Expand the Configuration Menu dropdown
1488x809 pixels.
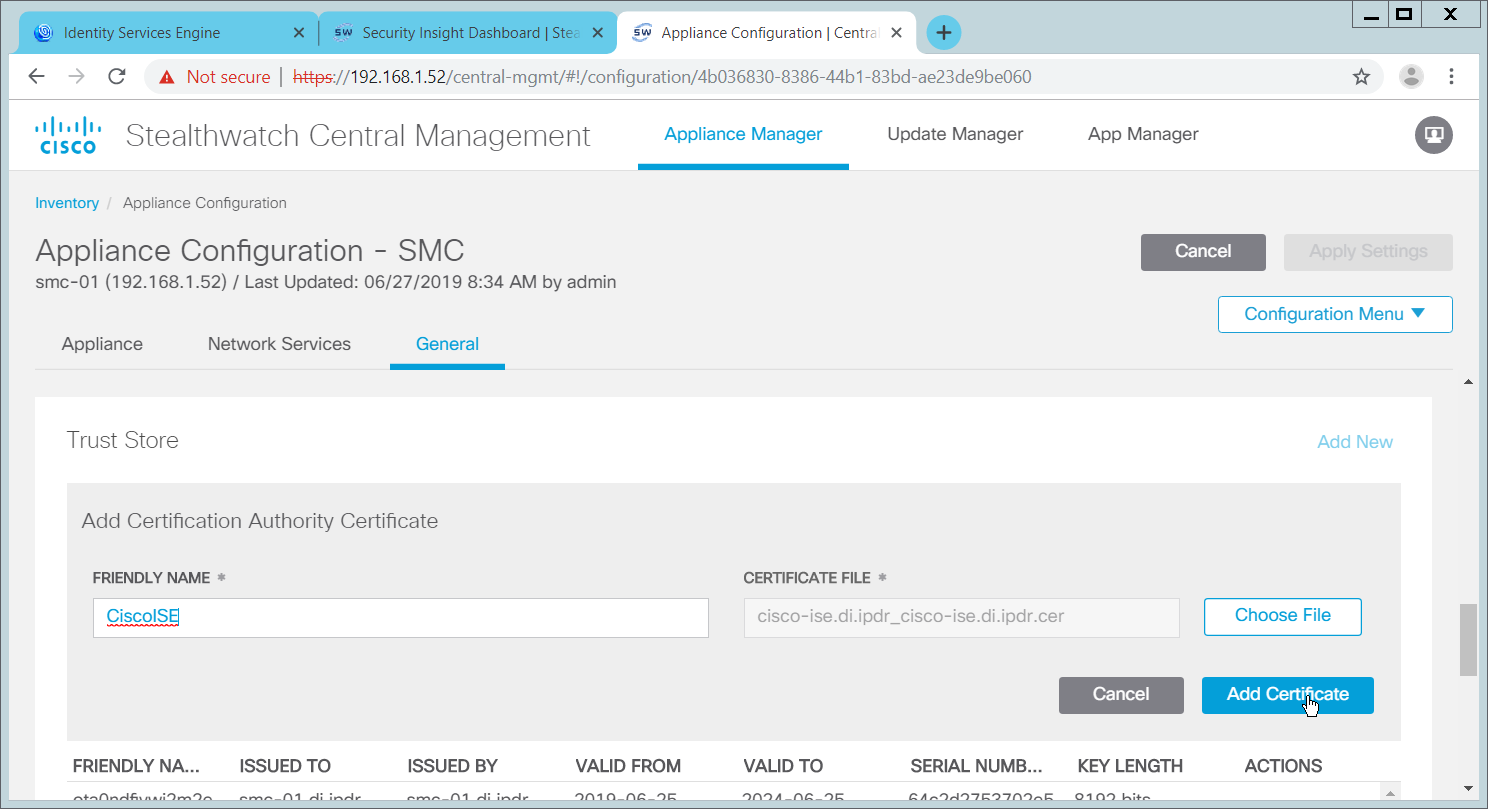[x=1334, y=314]
